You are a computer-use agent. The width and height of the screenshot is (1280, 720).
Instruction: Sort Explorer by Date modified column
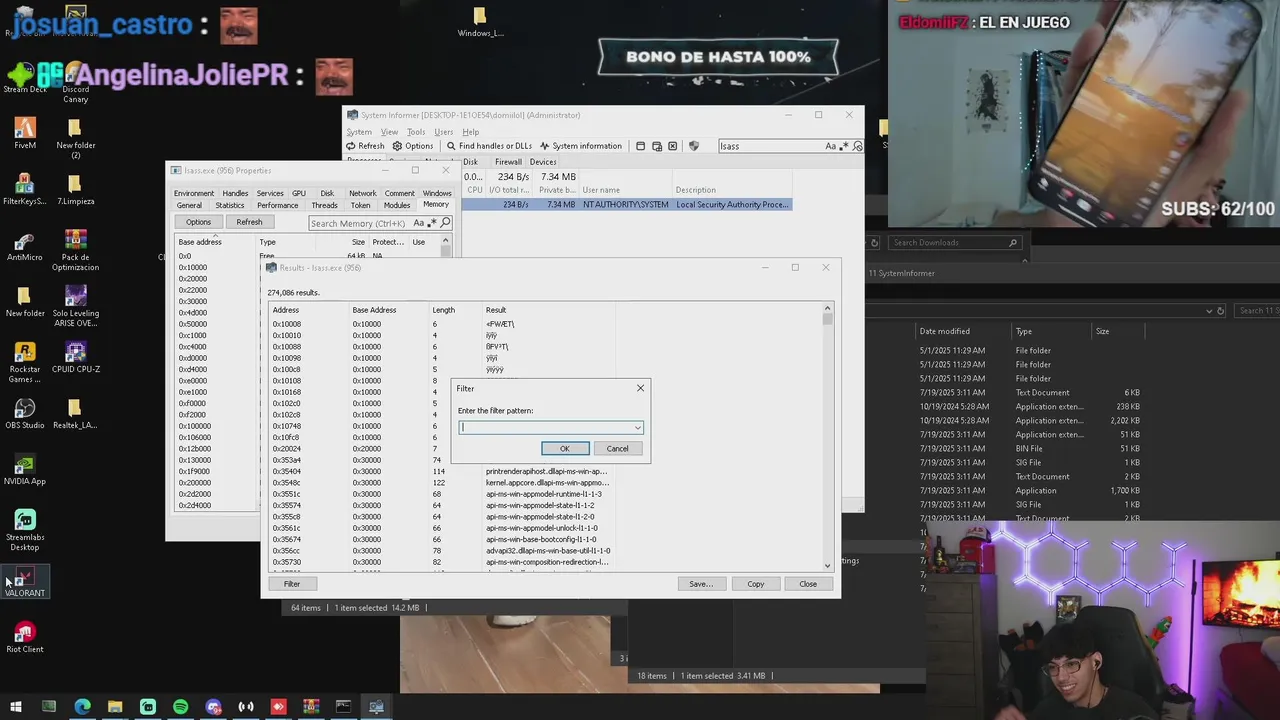[x=944, y=331]
